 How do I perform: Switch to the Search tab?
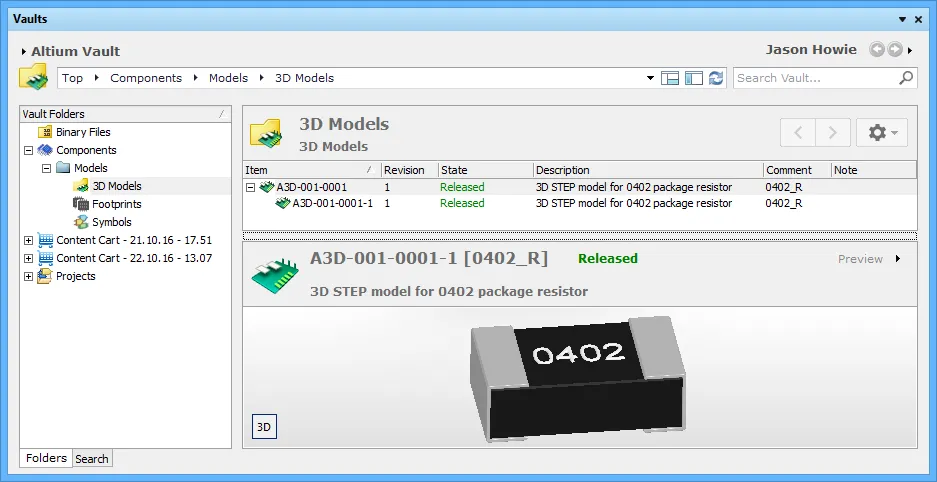coord(92,459)
